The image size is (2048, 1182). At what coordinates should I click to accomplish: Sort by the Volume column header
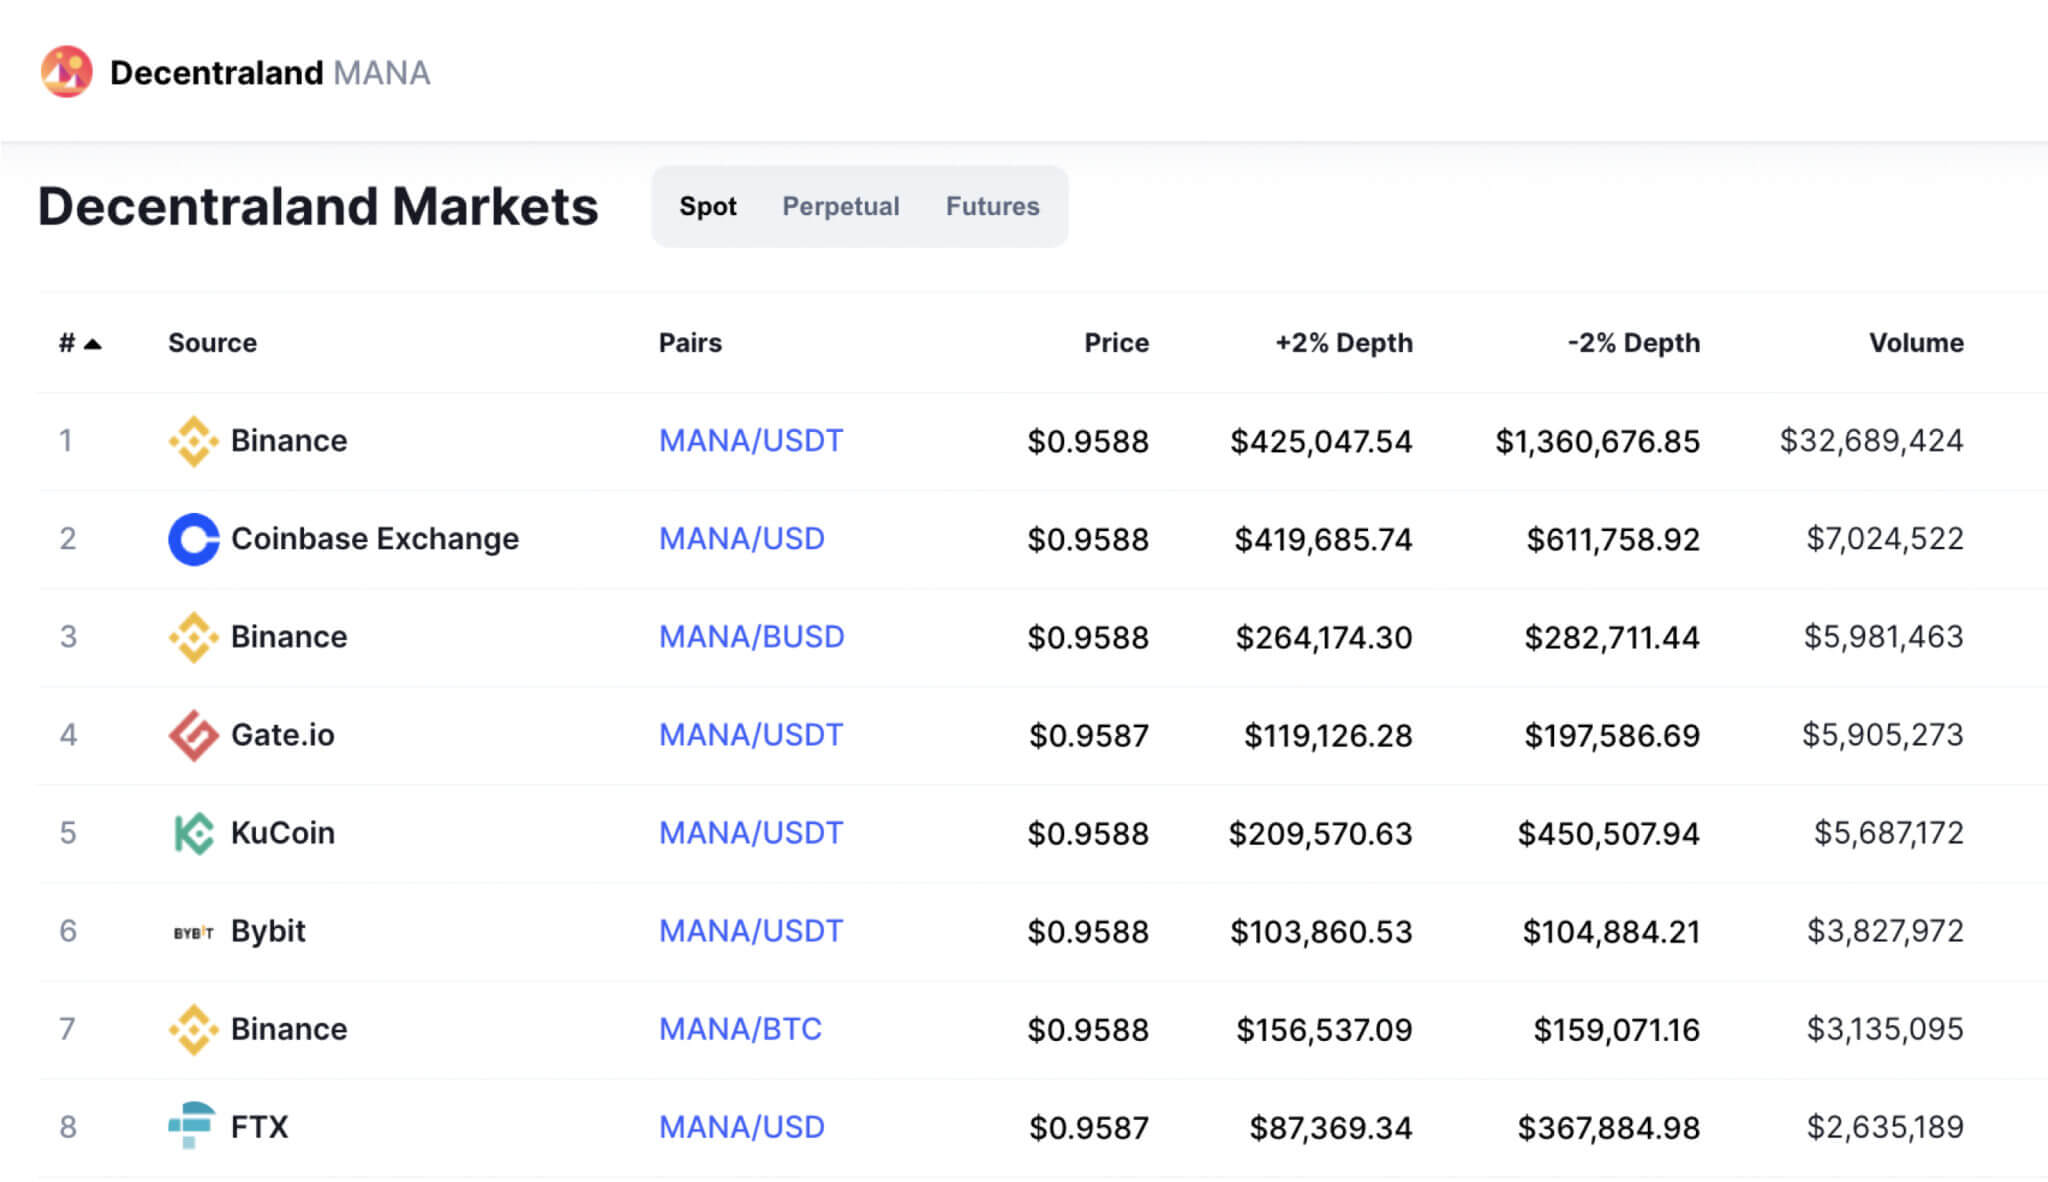pos(1916,343)
